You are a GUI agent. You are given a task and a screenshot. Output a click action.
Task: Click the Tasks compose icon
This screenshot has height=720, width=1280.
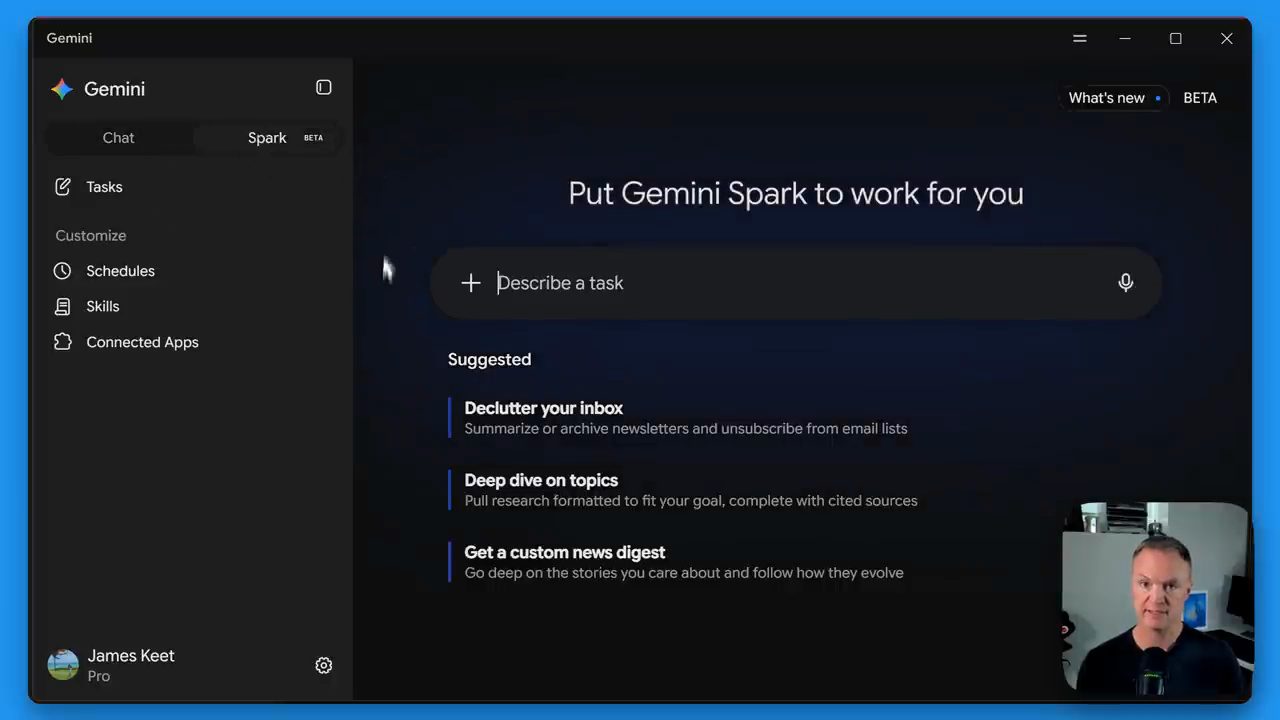[63, 187]
